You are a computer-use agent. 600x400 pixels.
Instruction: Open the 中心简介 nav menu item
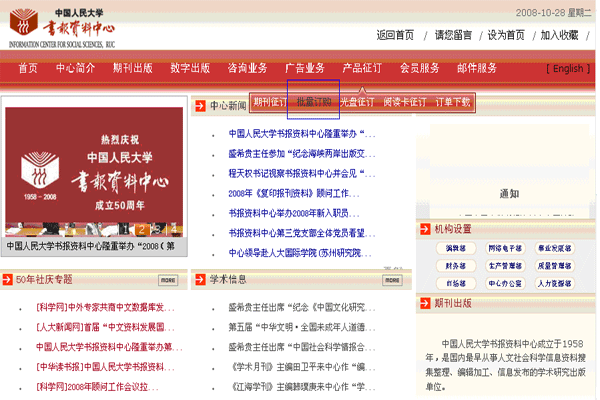[75, 68]
